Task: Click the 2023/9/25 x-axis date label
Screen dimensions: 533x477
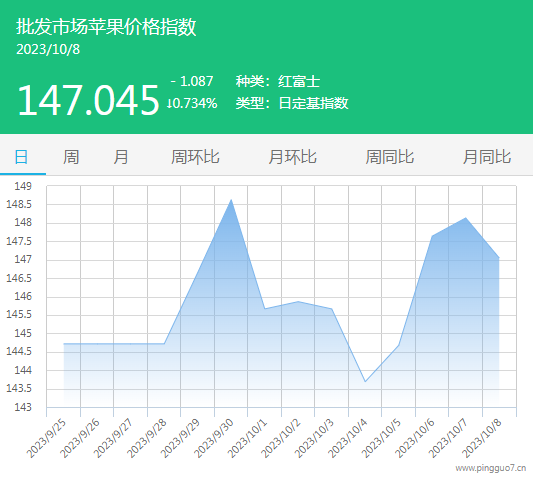Action: tap(47, 439)
